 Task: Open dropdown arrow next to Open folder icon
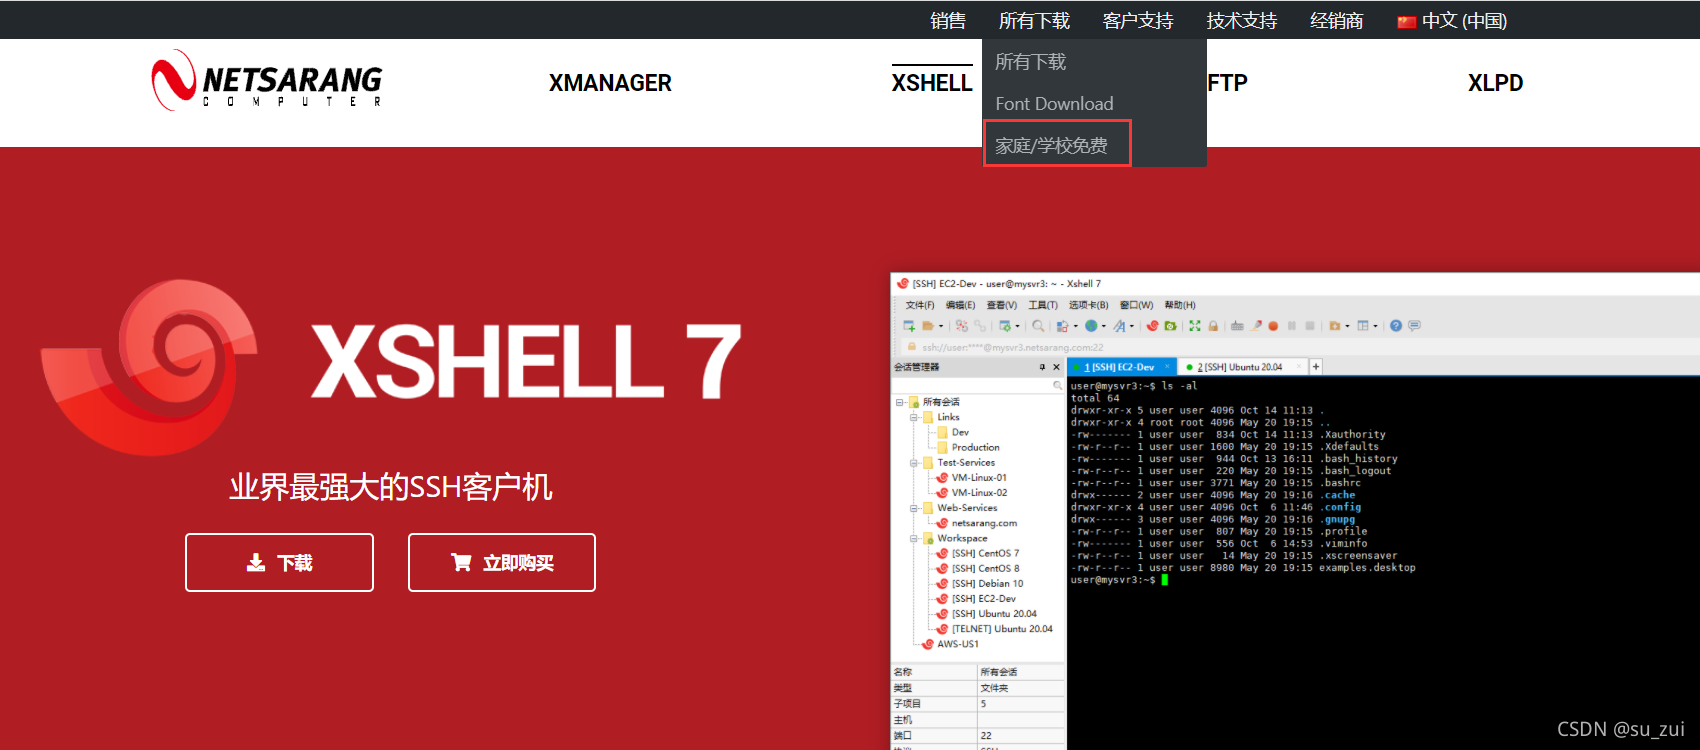click(x=941, y=326)
